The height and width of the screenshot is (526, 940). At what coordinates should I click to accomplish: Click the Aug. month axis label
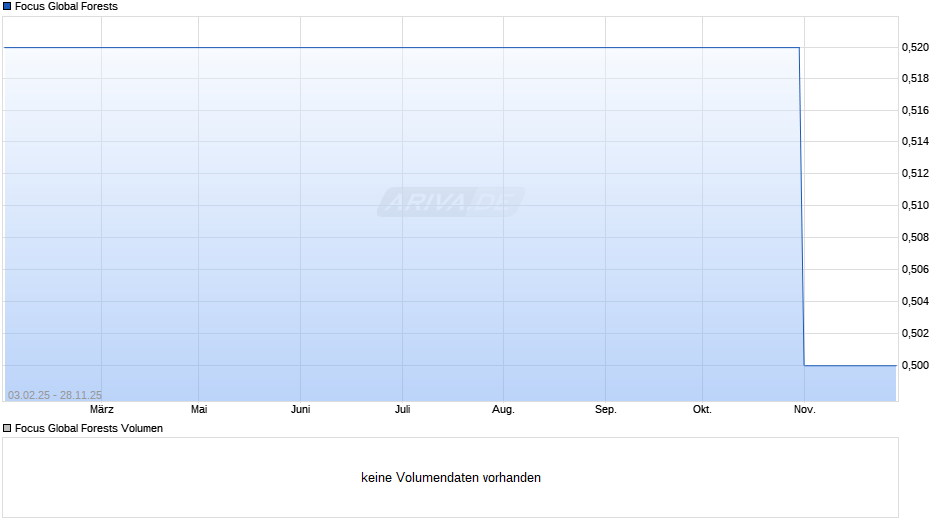click(x=503, y=410)
